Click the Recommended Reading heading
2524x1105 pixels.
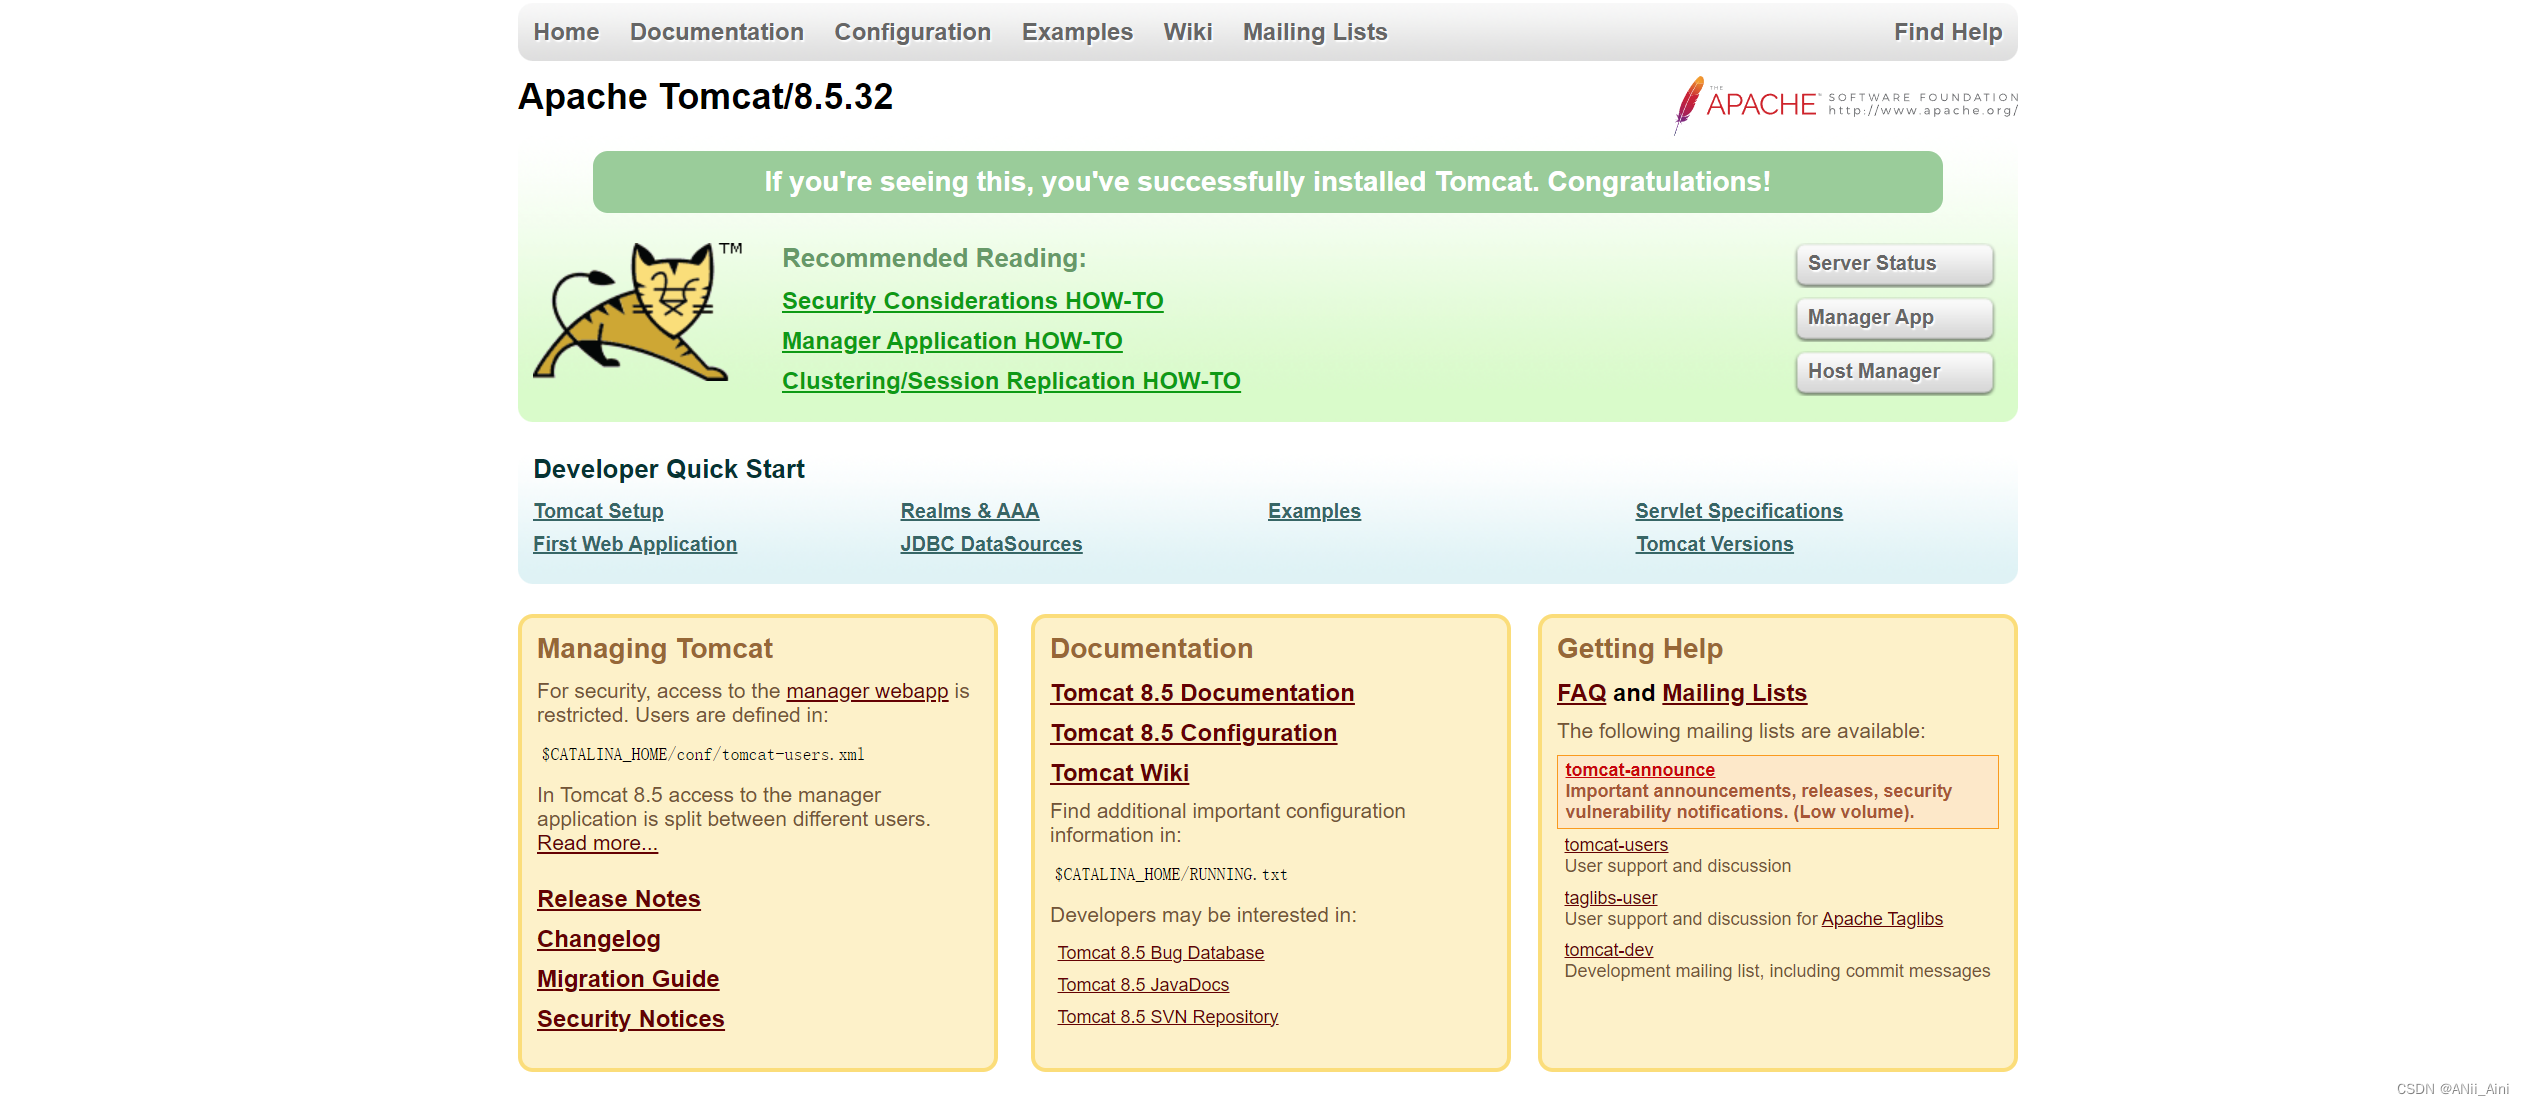(934, 258)
